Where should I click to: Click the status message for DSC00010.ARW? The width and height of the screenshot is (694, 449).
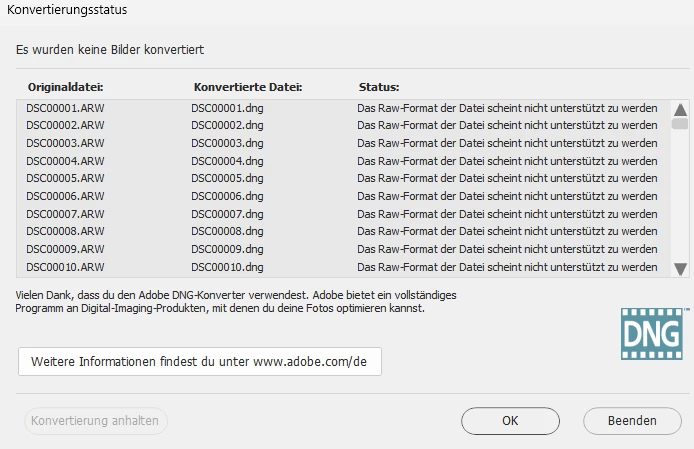(507, 267)
